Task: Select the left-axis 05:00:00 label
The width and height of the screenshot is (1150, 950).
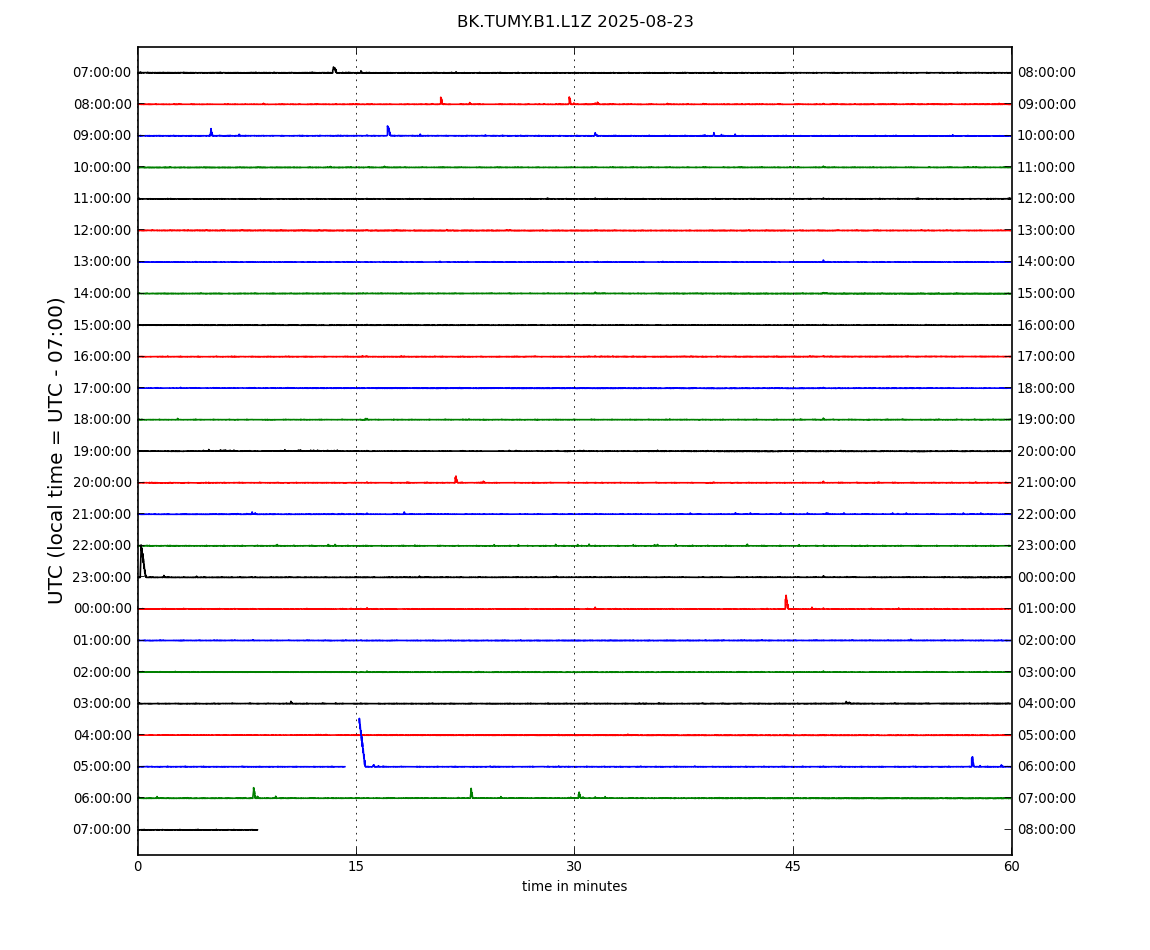Action: click(x=103, y=767)
